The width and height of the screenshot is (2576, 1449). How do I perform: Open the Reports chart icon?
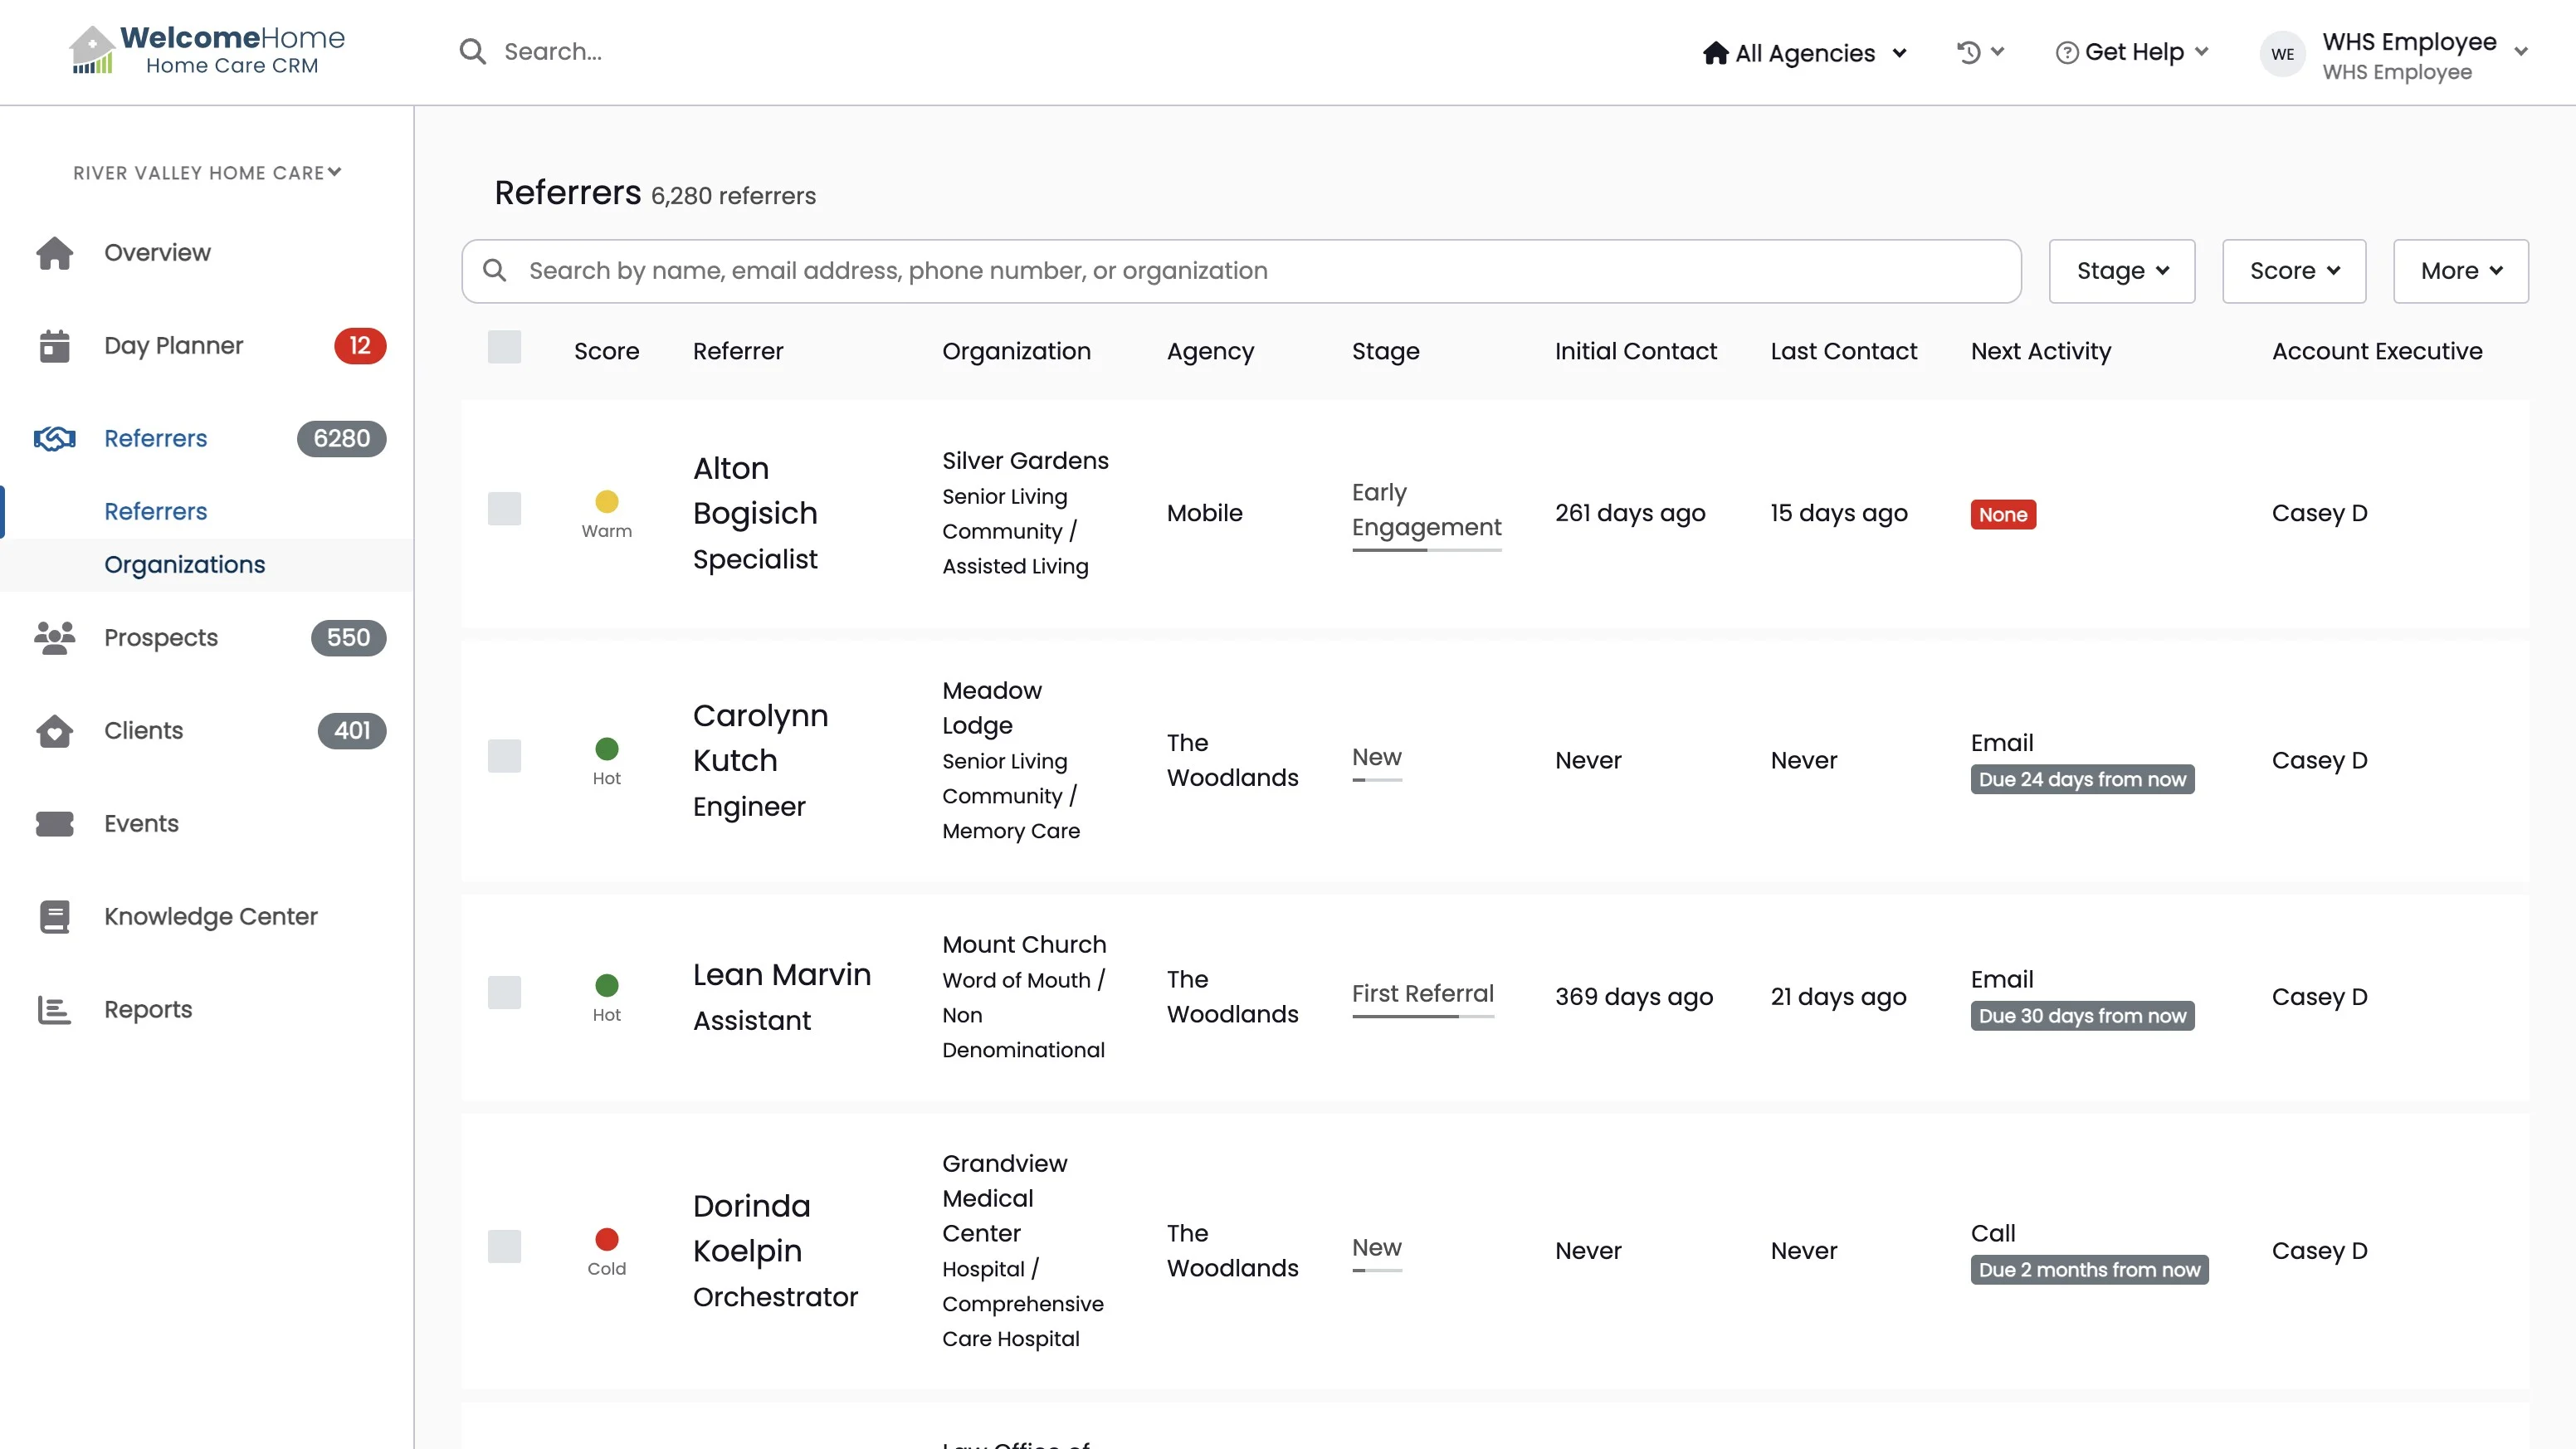[54, 1010]
